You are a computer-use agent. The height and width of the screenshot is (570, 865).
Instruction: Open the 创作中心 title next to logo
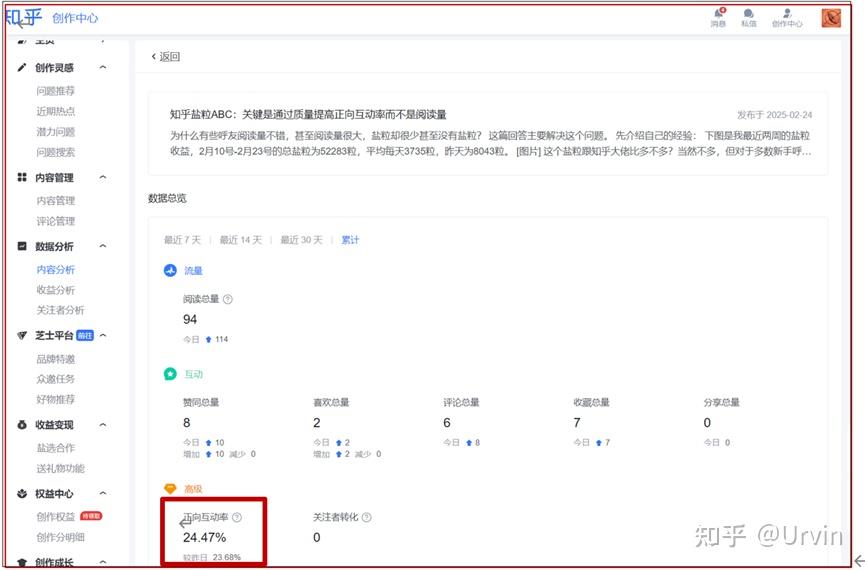pyautogui.click(x=75, y=18)
